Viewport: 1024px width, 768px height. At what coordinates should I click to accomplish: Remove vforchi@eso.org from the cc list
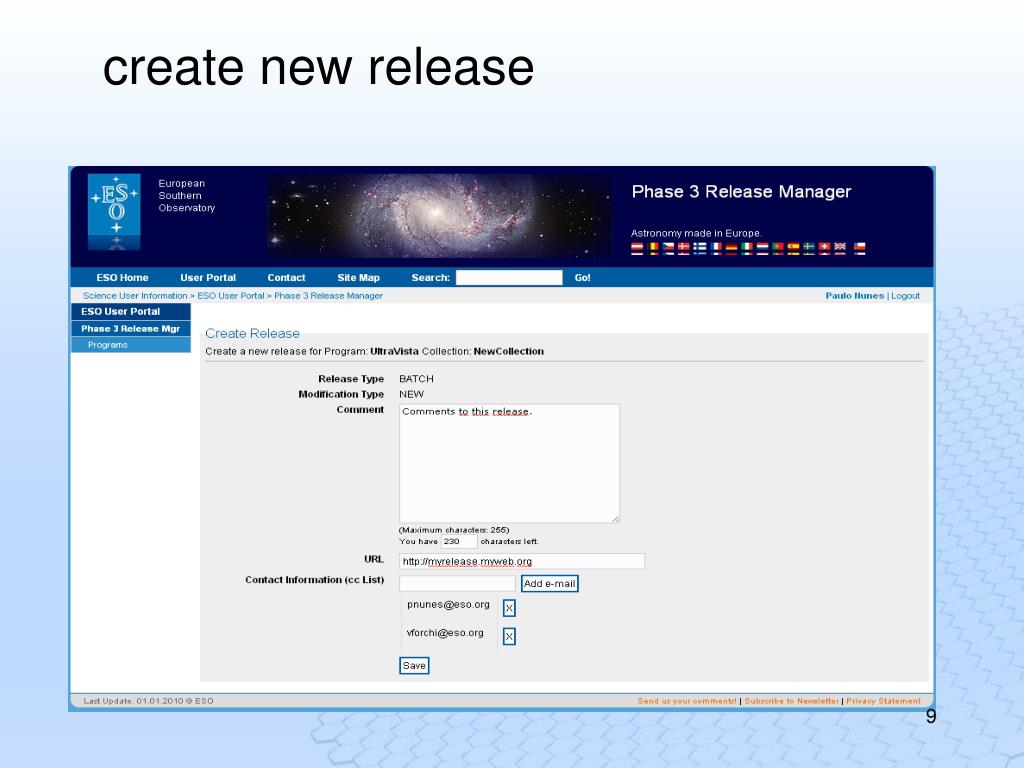click(x=509, y=636)
